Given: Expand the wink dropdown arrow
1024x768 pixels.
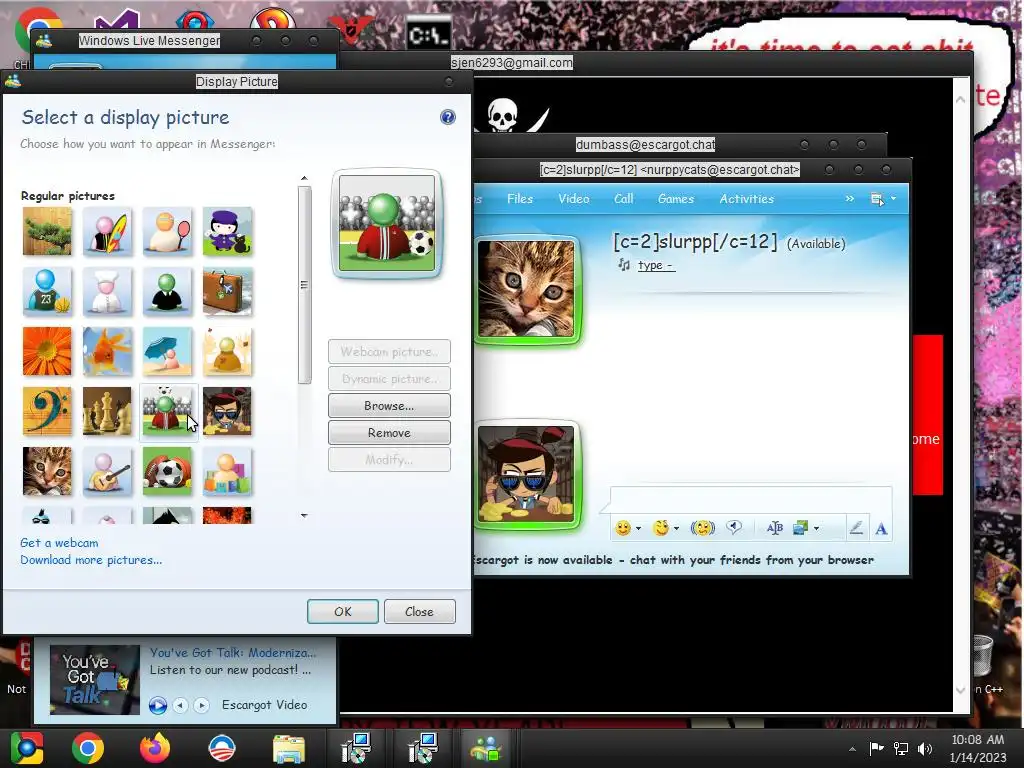Looking at the screenshot, I should coord(677,528).
